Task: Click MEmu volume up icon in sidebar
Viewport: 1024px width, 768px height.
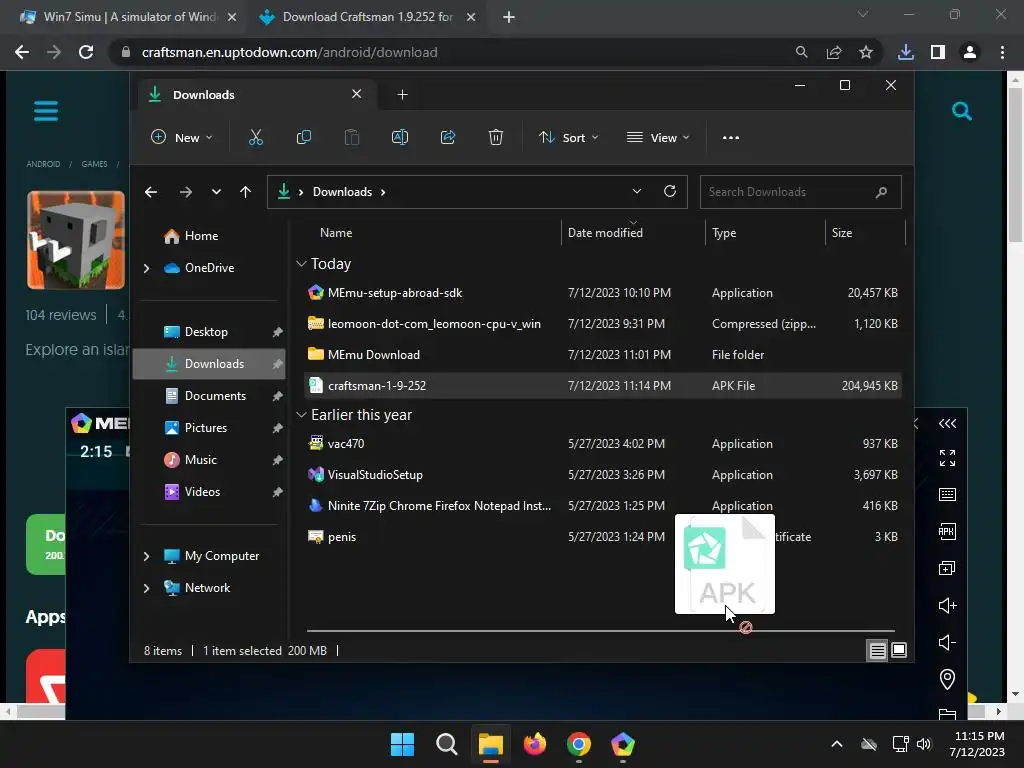Action: [947, 605]
